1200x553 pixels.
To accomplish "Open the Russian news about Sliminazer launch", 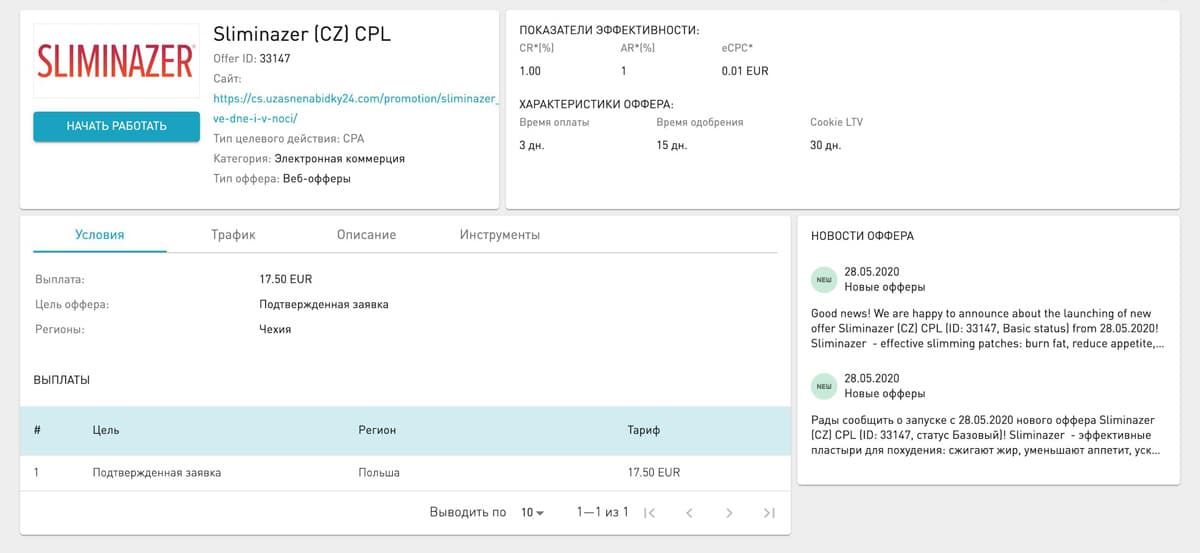I will [987, 435].
